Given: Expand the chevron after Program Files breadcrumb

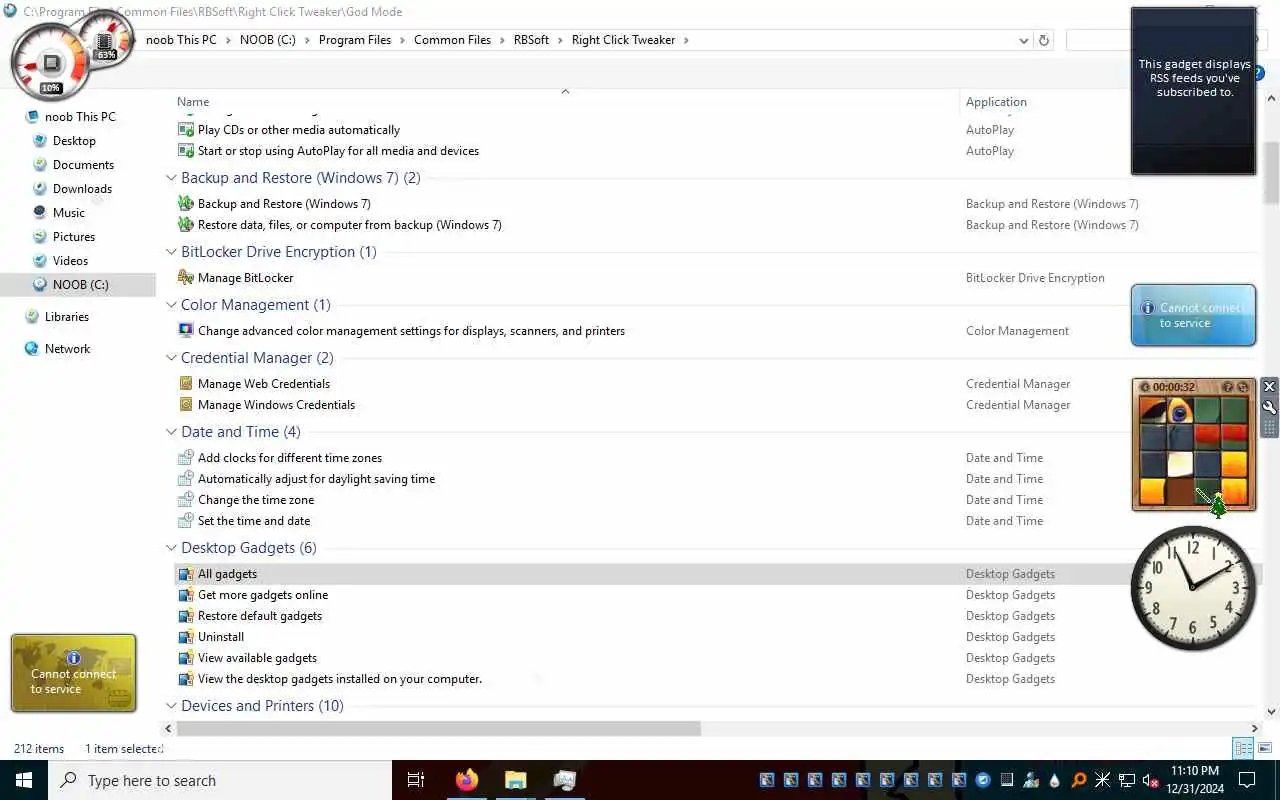Looking at the screenshot, I should pos(402,40).
